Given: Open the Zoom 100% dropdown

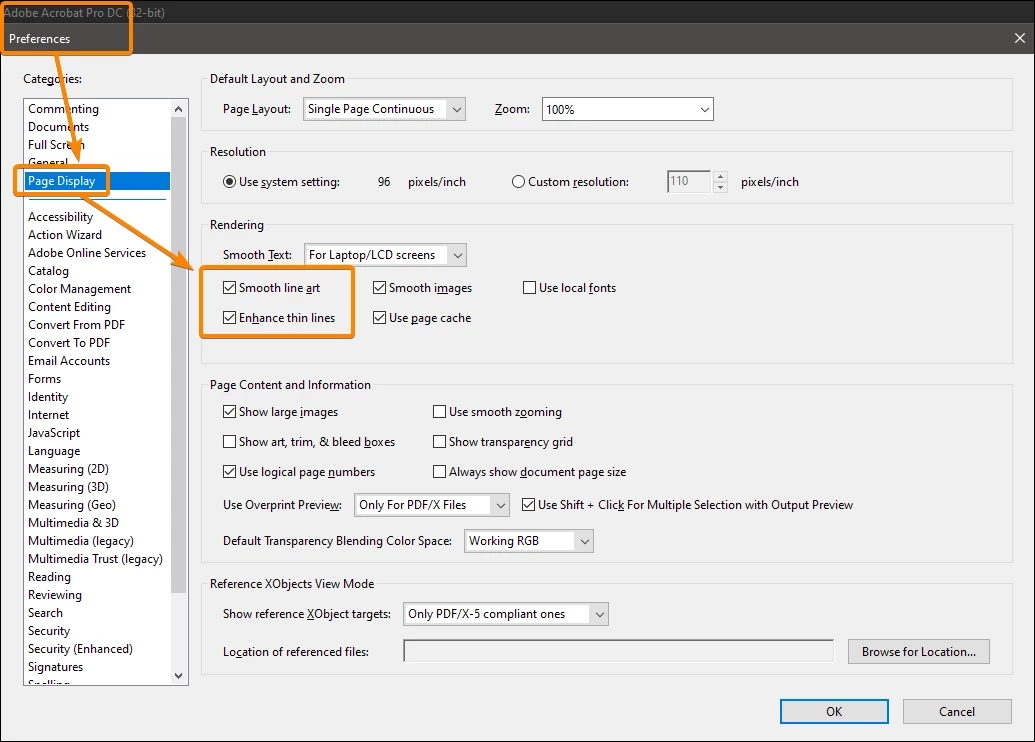Looking at the screenshot, I should 627,109.
